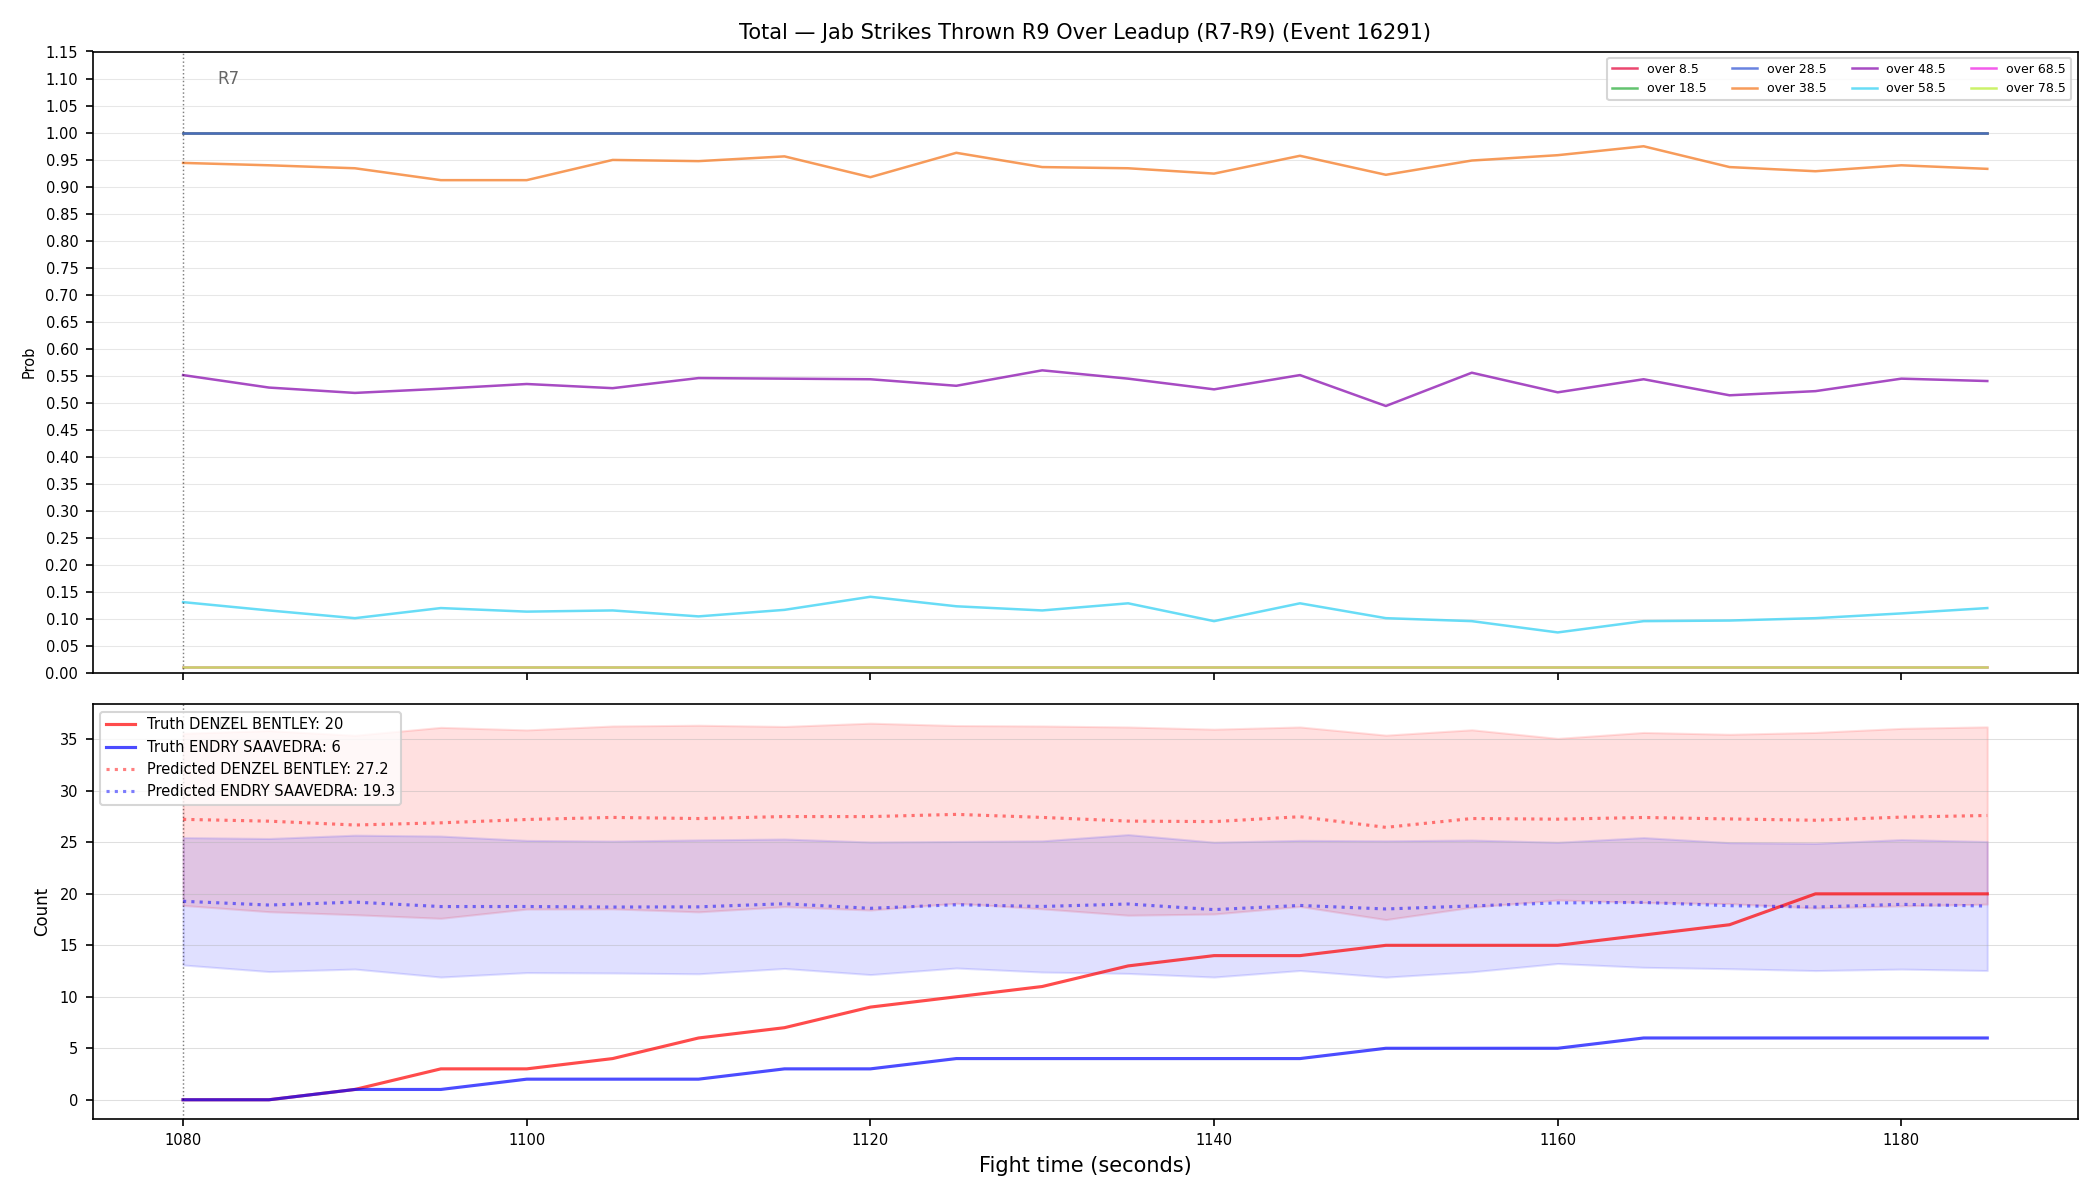The image size is (2100, 1200).
Task: Click the 'Fight time (seconds)' axis label
Action: 1085,1165
